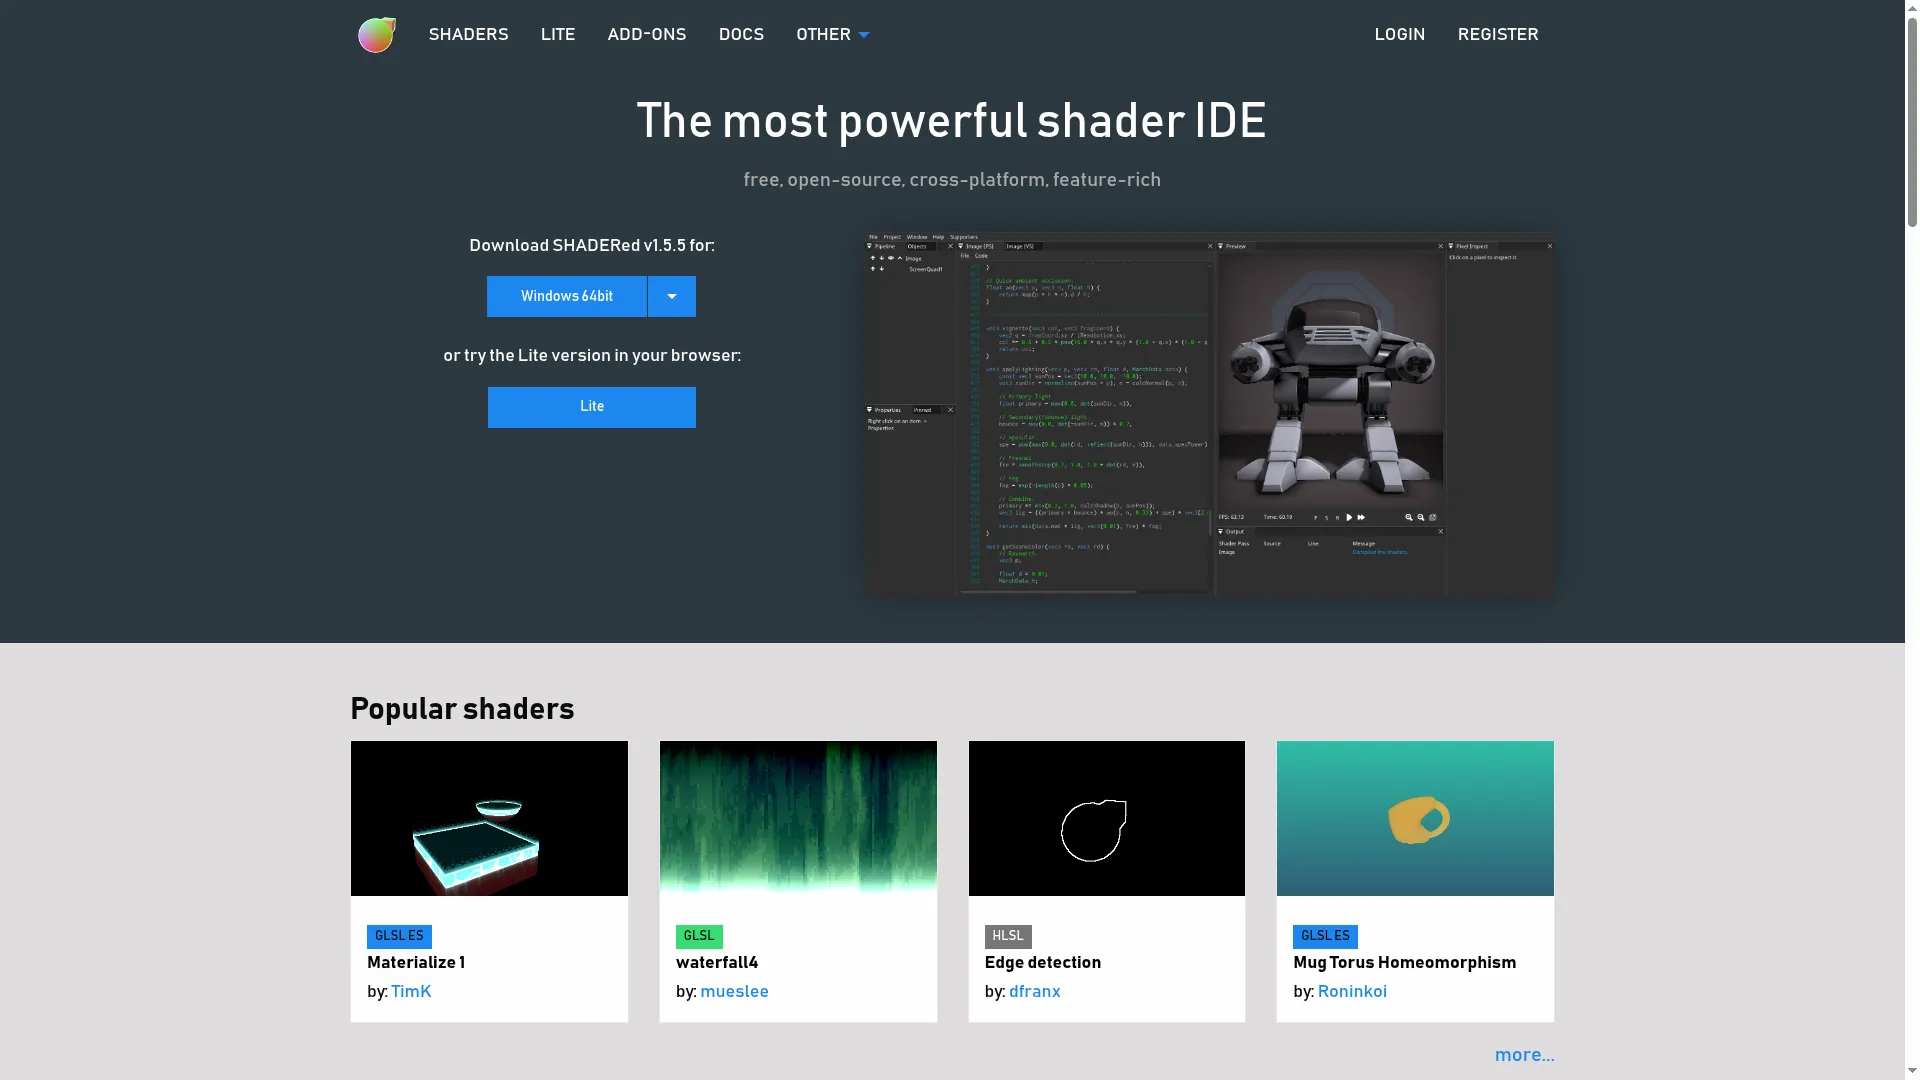The image size is (1920, 1080).
Task: Open the Materialize 1 shader thumbnail
Action: [x=489, y=818]
